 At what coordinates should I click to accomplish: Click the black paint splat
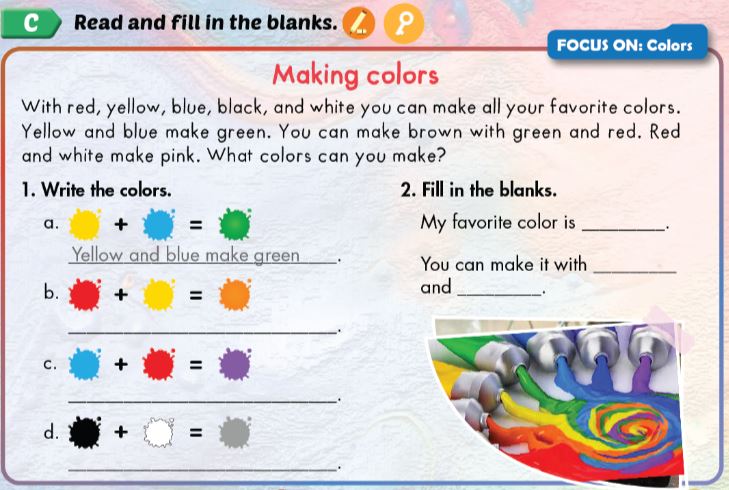pyautogui.click(x=86, y=433)
